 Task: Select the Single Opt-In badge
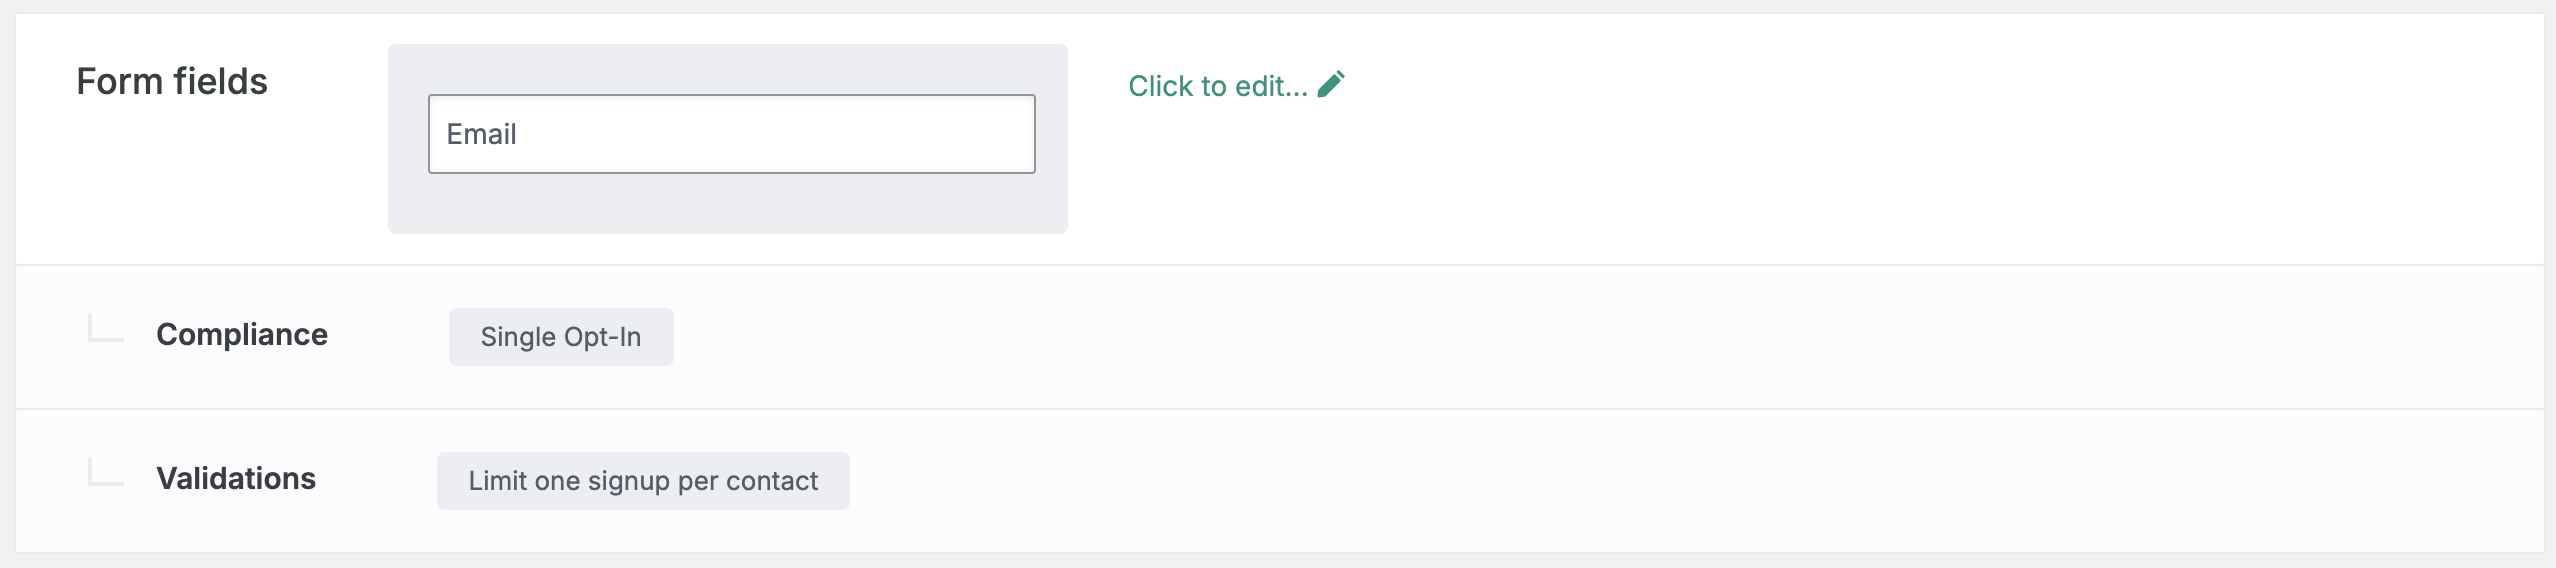tap(561, 337)
